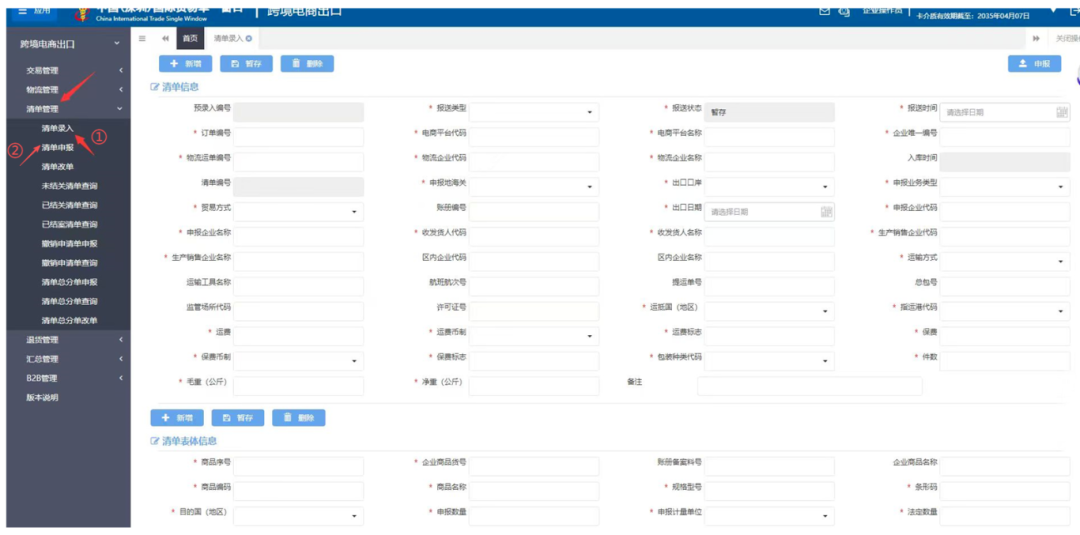Click the blue 申报 submit button
Screen dimensions: 1080x535
pos(1034,63)
